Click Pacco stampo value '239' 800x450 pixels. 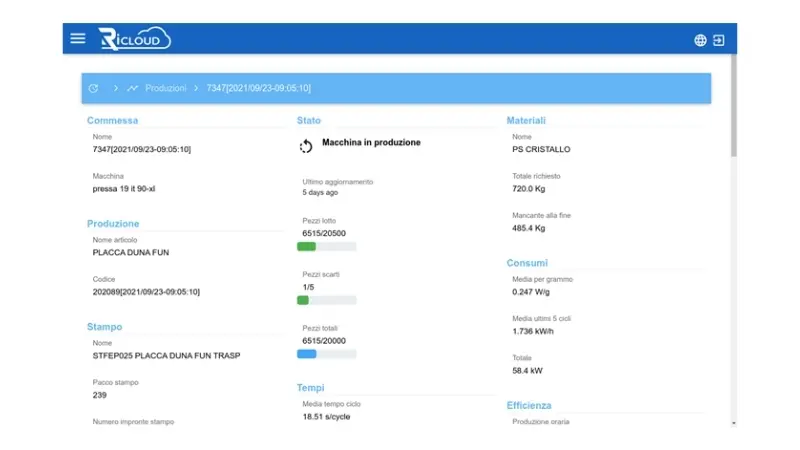click(x=99, y=395)
